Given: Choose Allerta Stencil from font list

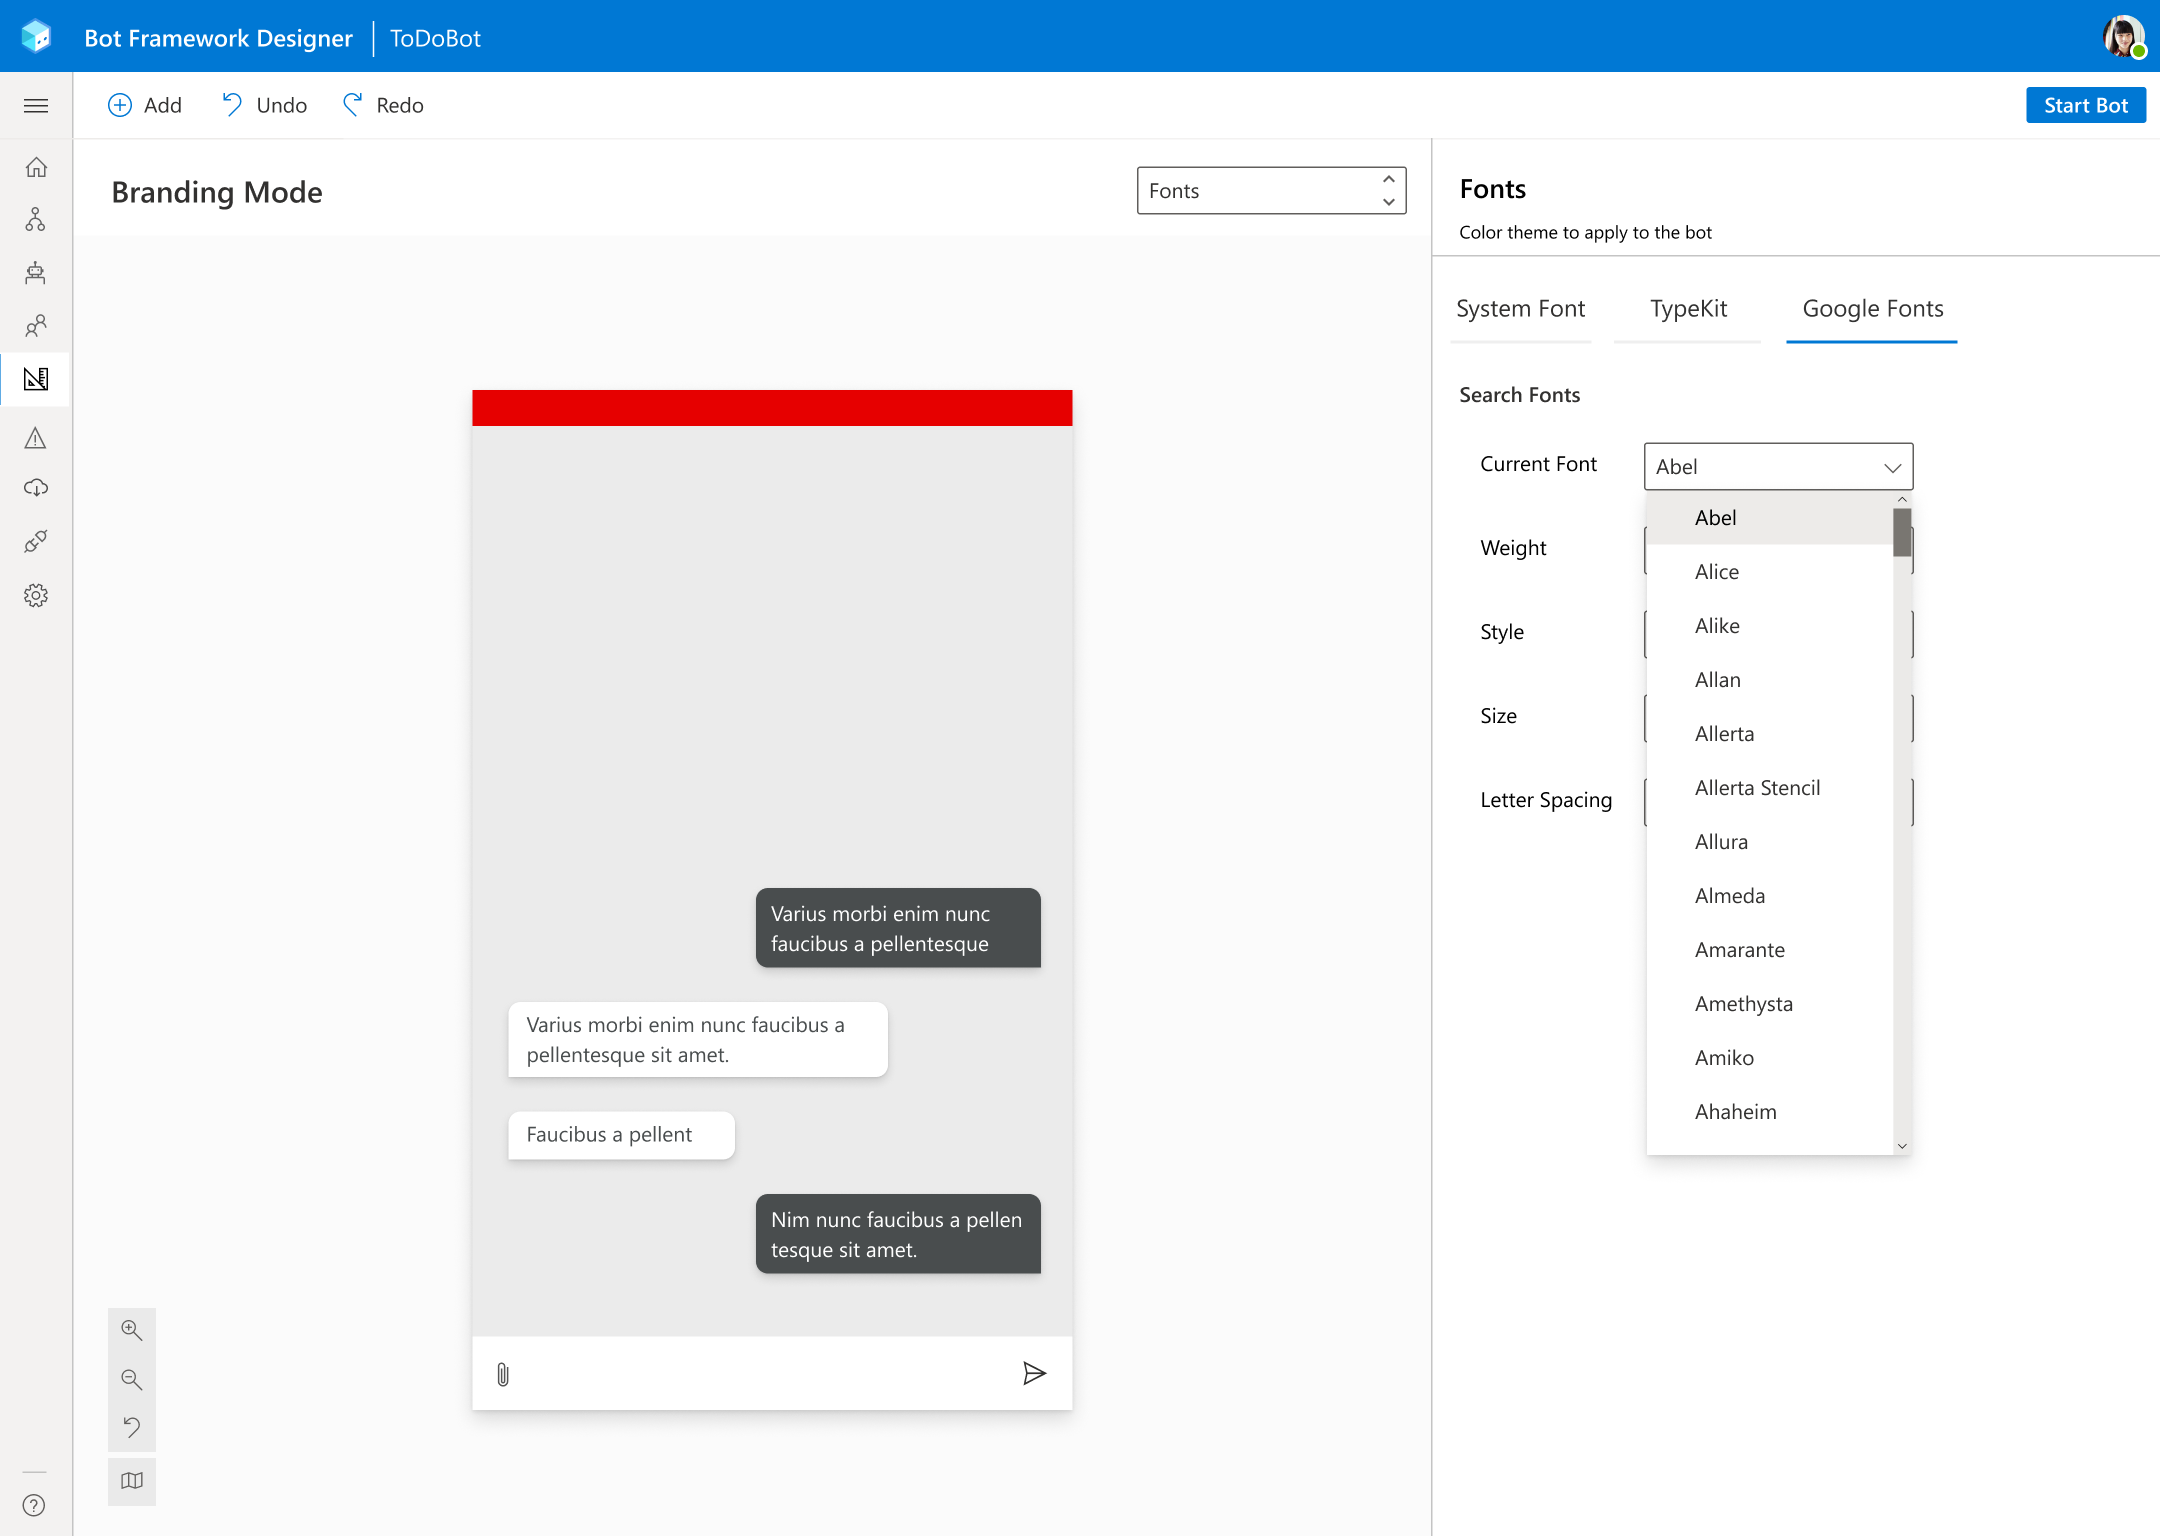Looking at the screenshot, I should click(x=1757, y=788).
